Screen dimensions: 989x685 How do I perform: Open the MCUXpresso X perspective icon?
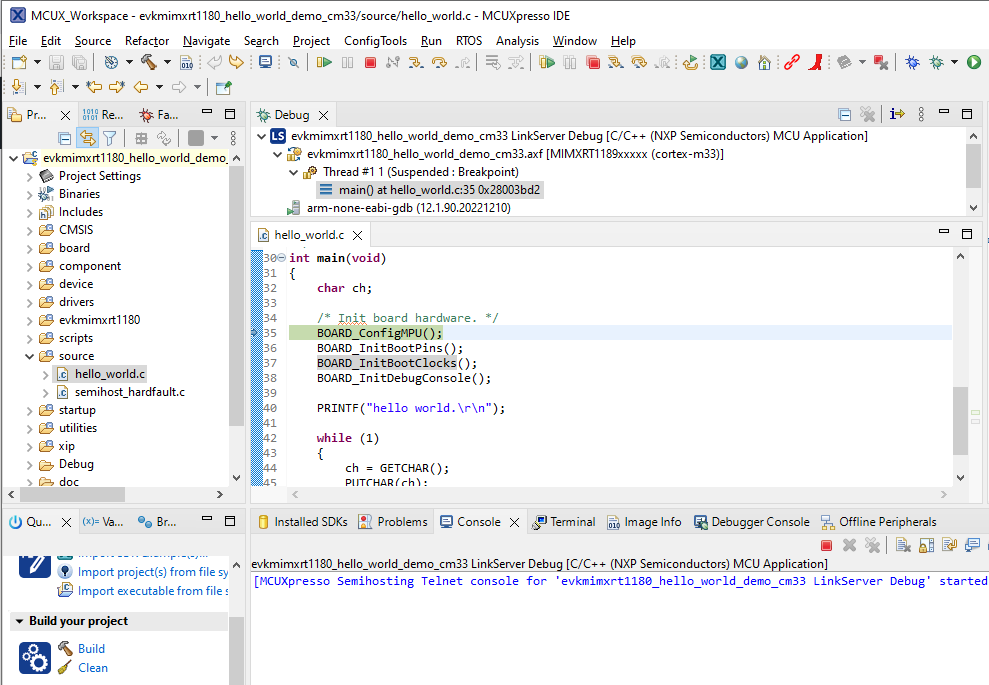718,62
